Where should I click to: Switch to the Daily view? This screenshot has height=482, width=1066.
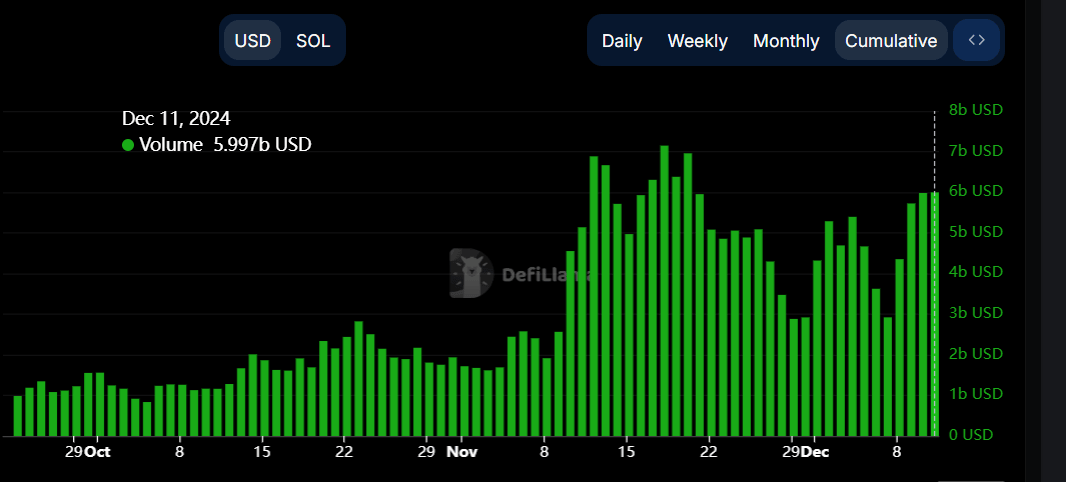tap(622, 41)
